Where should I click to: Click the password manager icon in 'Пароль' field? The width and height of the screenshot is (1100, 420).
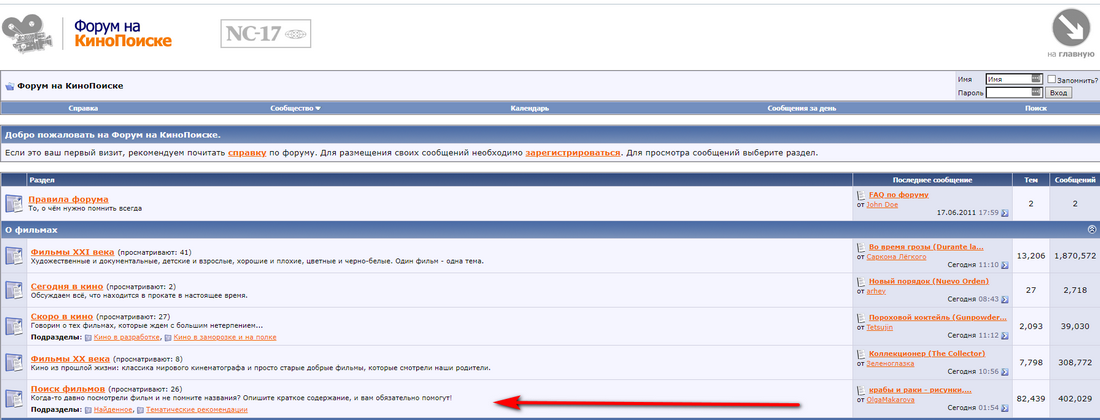pyautogui.click(x=1037, y=92)
